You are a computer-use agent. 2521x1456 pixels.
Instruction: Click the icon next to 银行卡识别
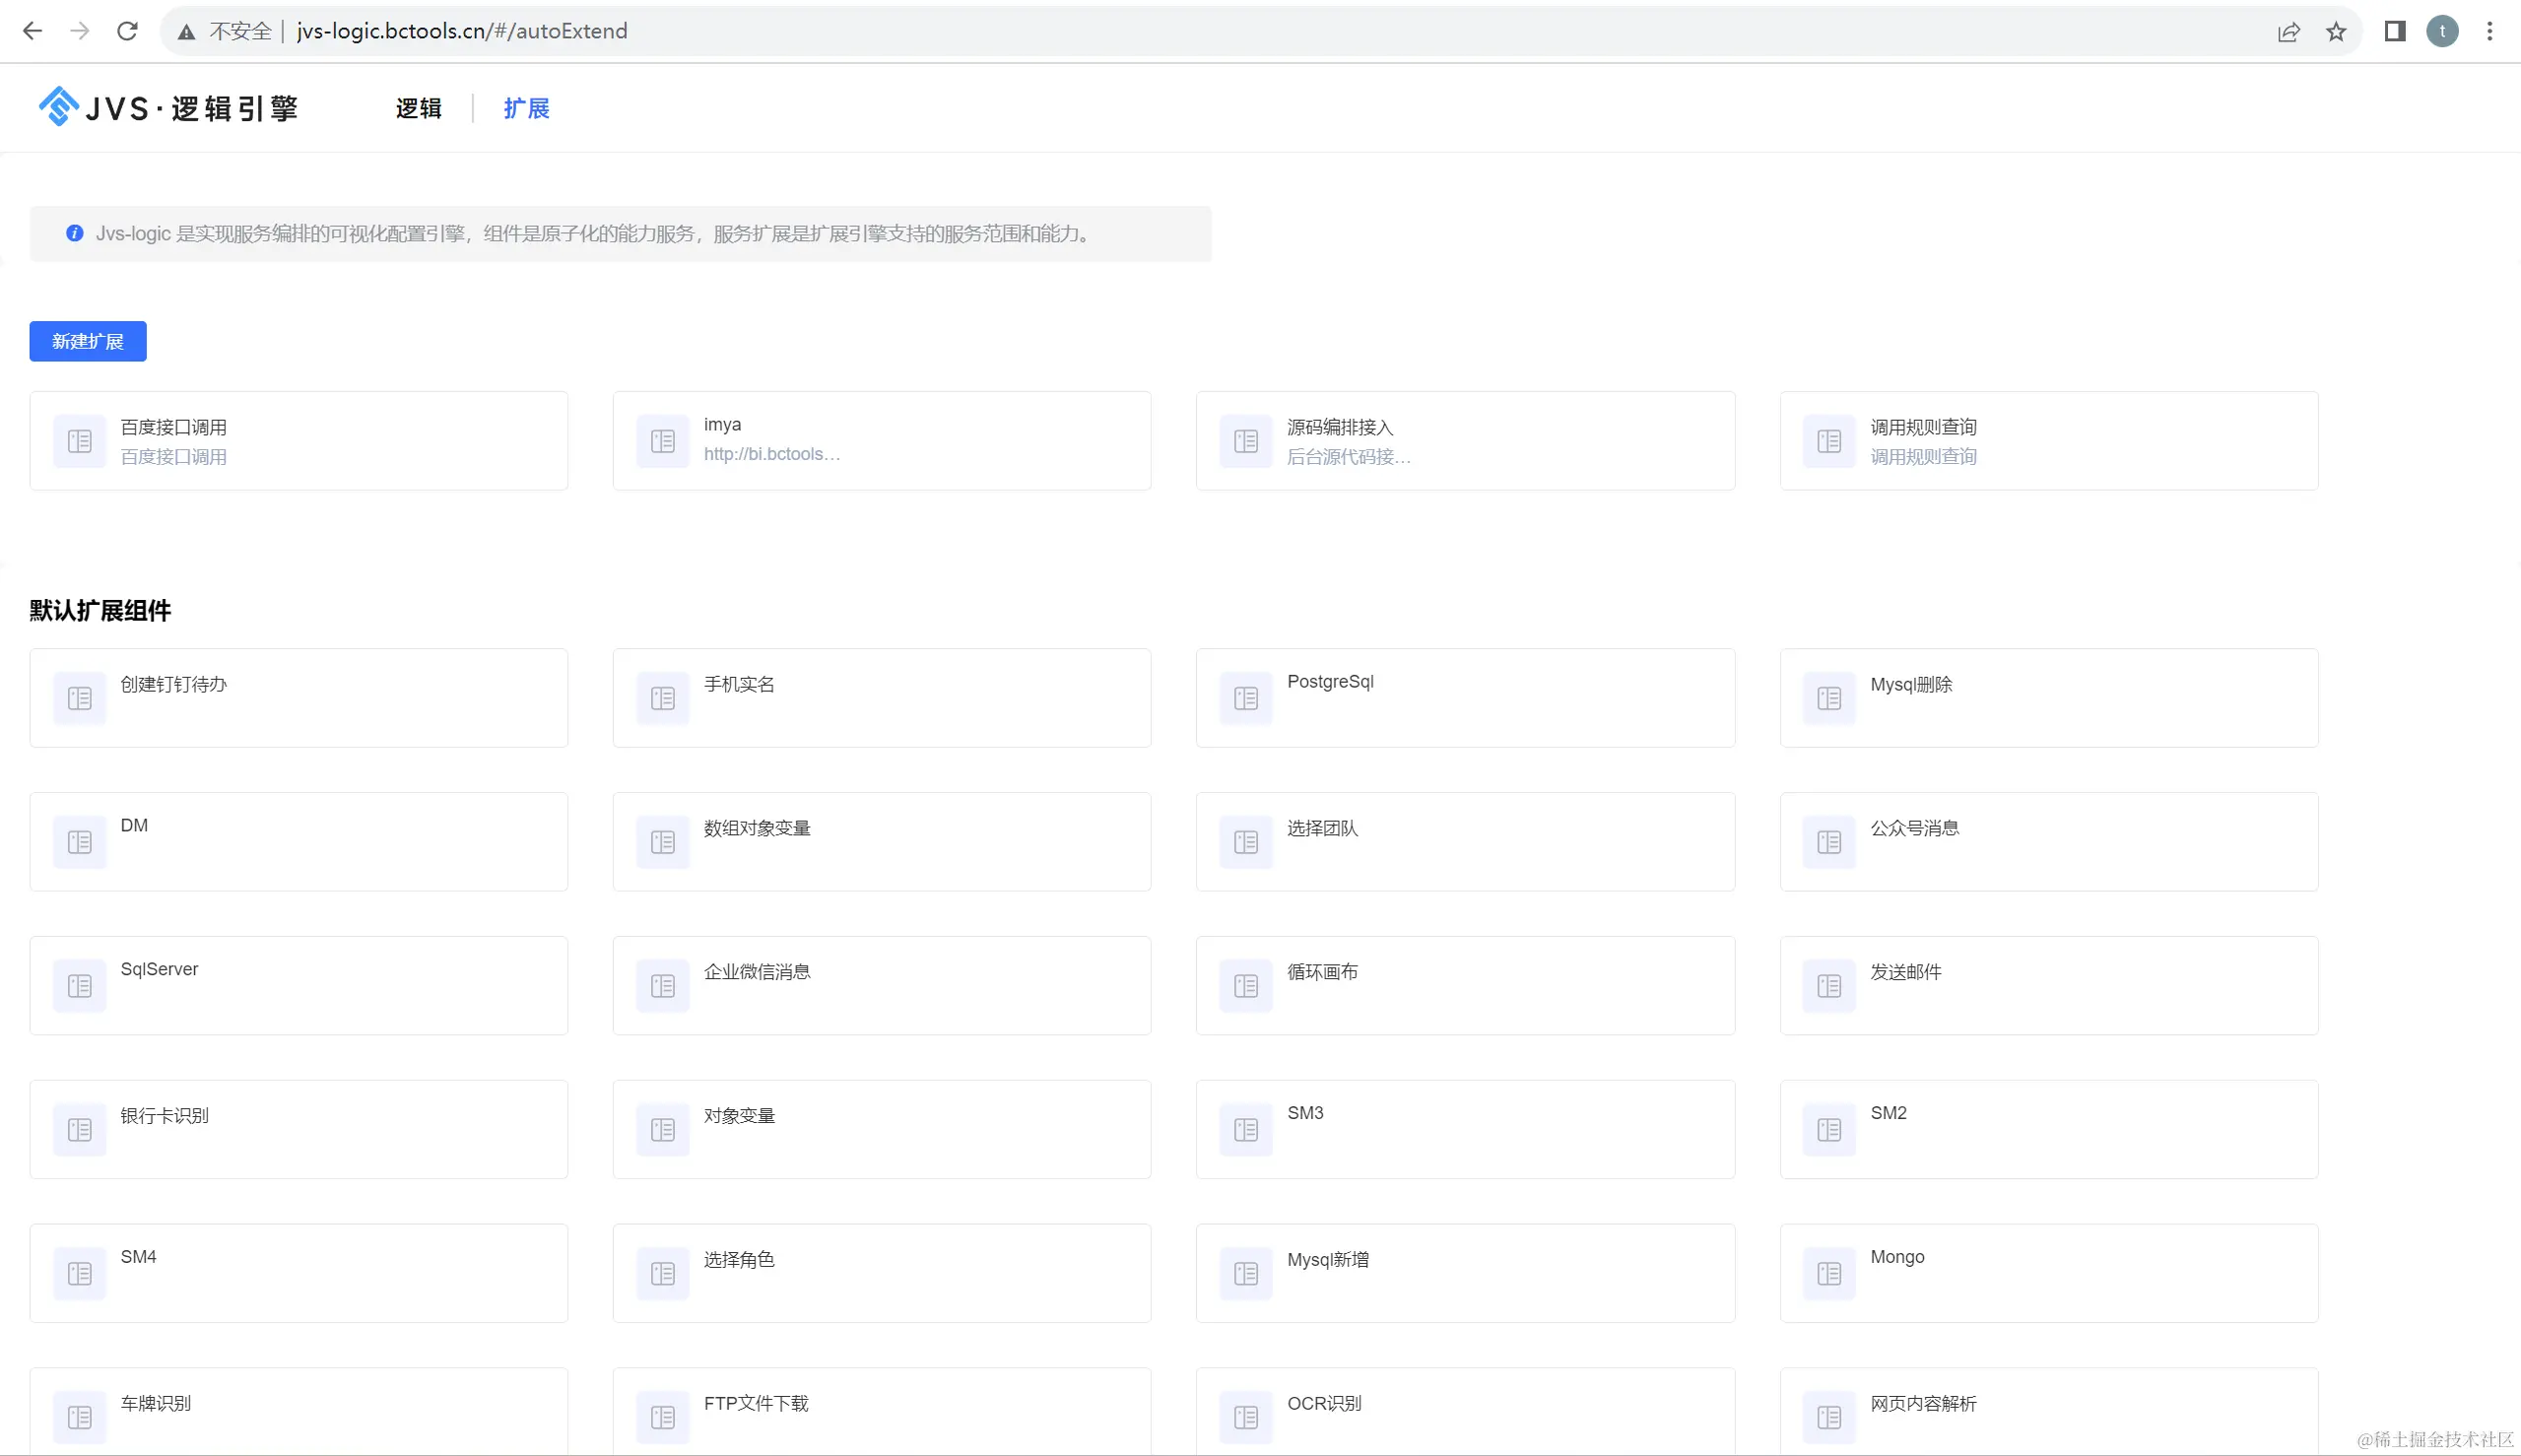pyautogui.click(x=79, y=1129)
